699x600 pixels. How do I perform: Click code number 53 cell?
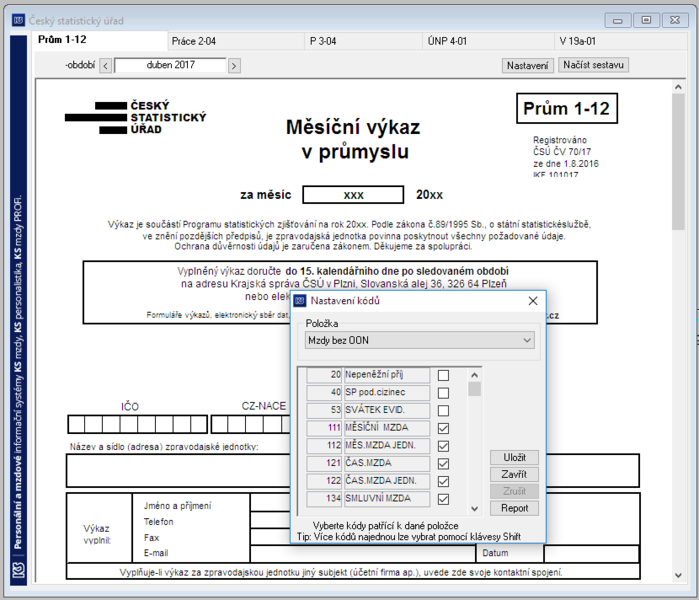(324, 410)
